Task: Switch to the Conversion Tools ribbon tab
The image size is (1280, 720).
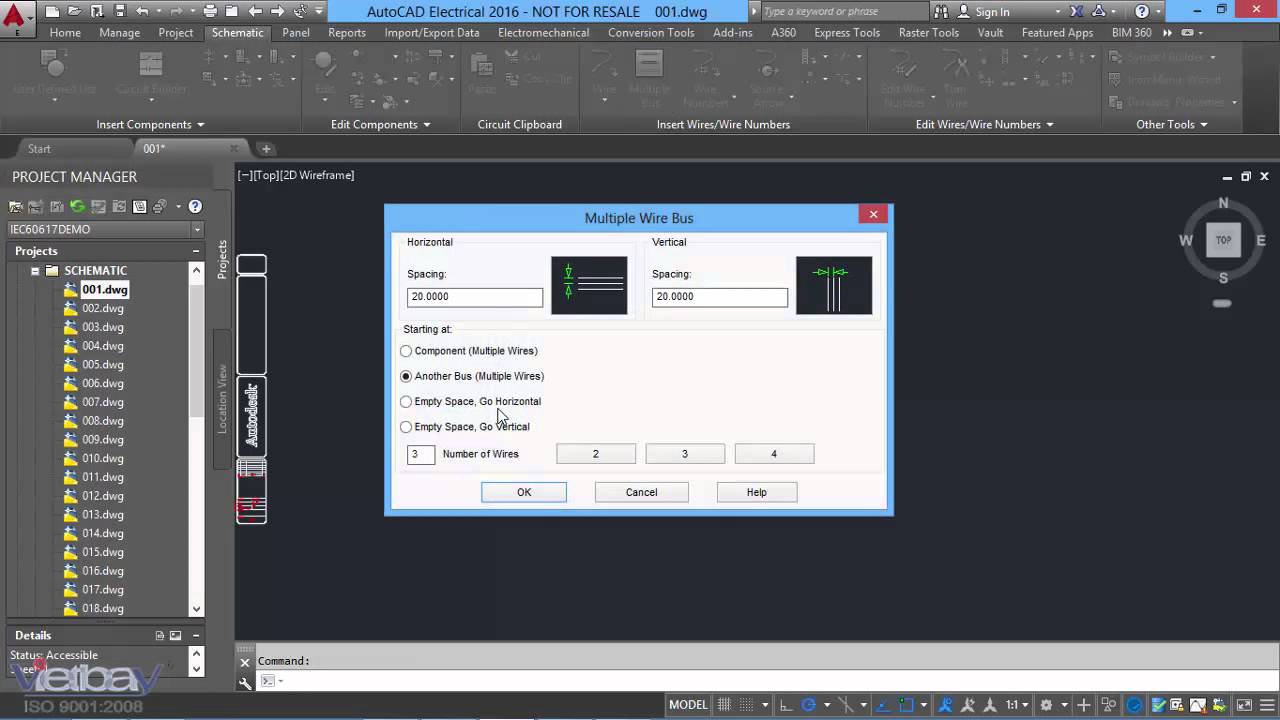Action: (651, 32)
